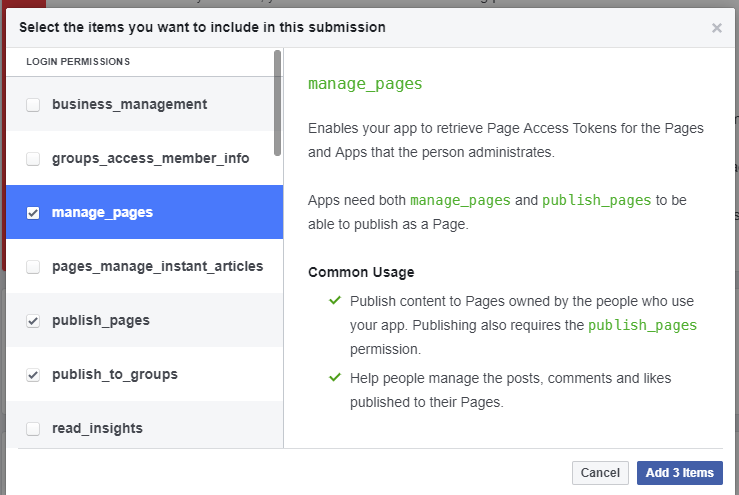739x495 pixels.
Task: Click the Add 3 Items button
Action: tap(680, 473)
